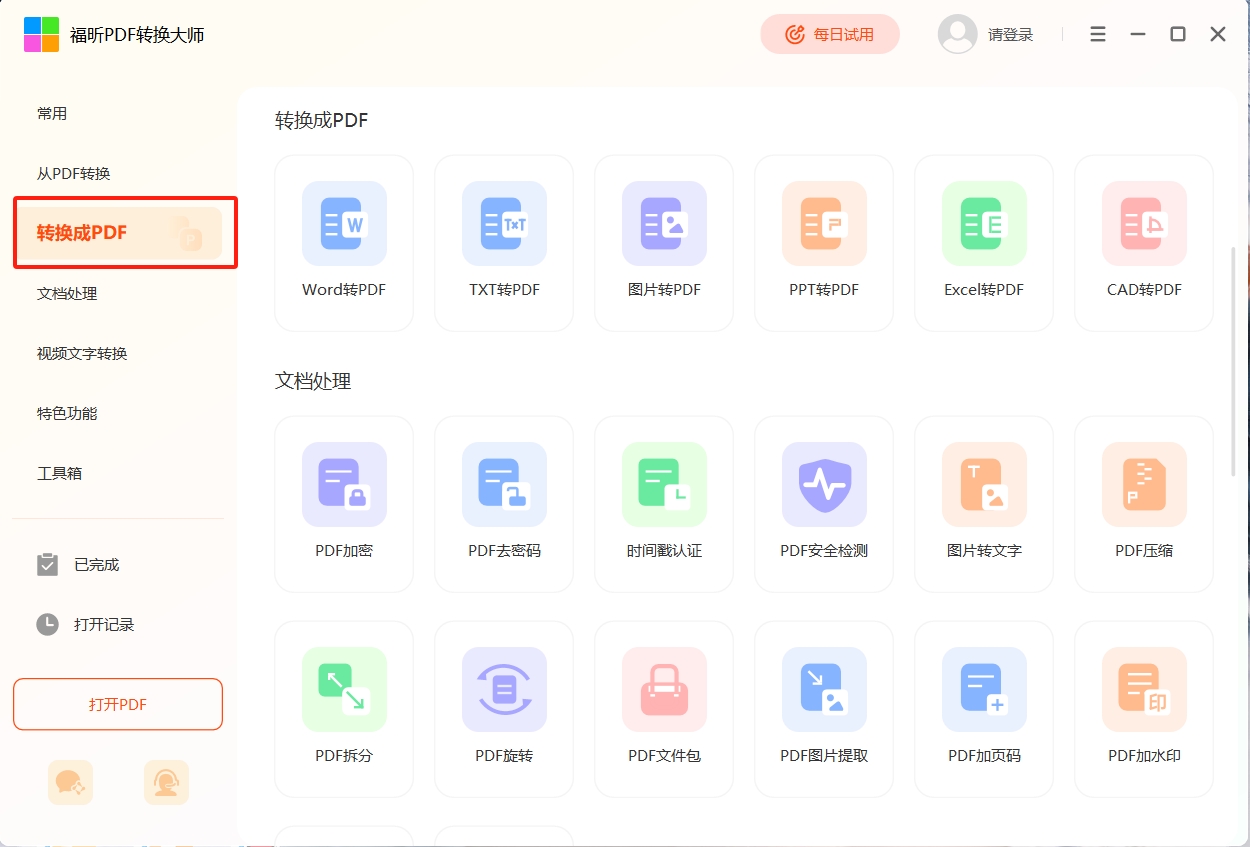Open the PDF安全检测 shield icon
The image size is (1250, 847).
click(824, 485)
